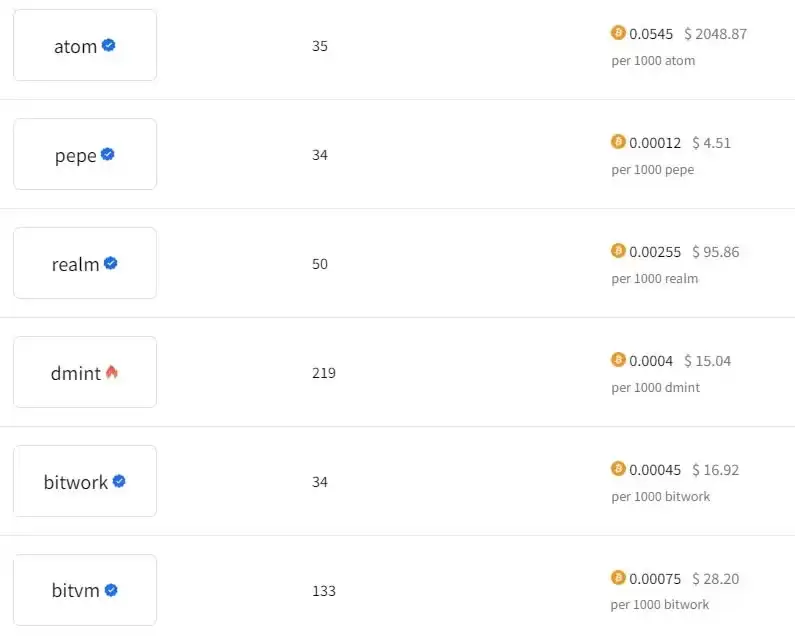795x636 pixels.
Task: Open the pepe token card
Action: (85, 154)
